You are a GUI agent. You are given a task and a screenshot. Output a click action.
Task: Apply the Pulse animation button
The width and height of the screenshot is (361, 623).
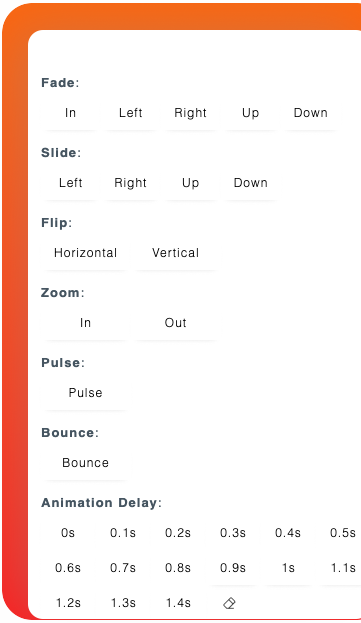pyautogui.click(x=85, y=393)
